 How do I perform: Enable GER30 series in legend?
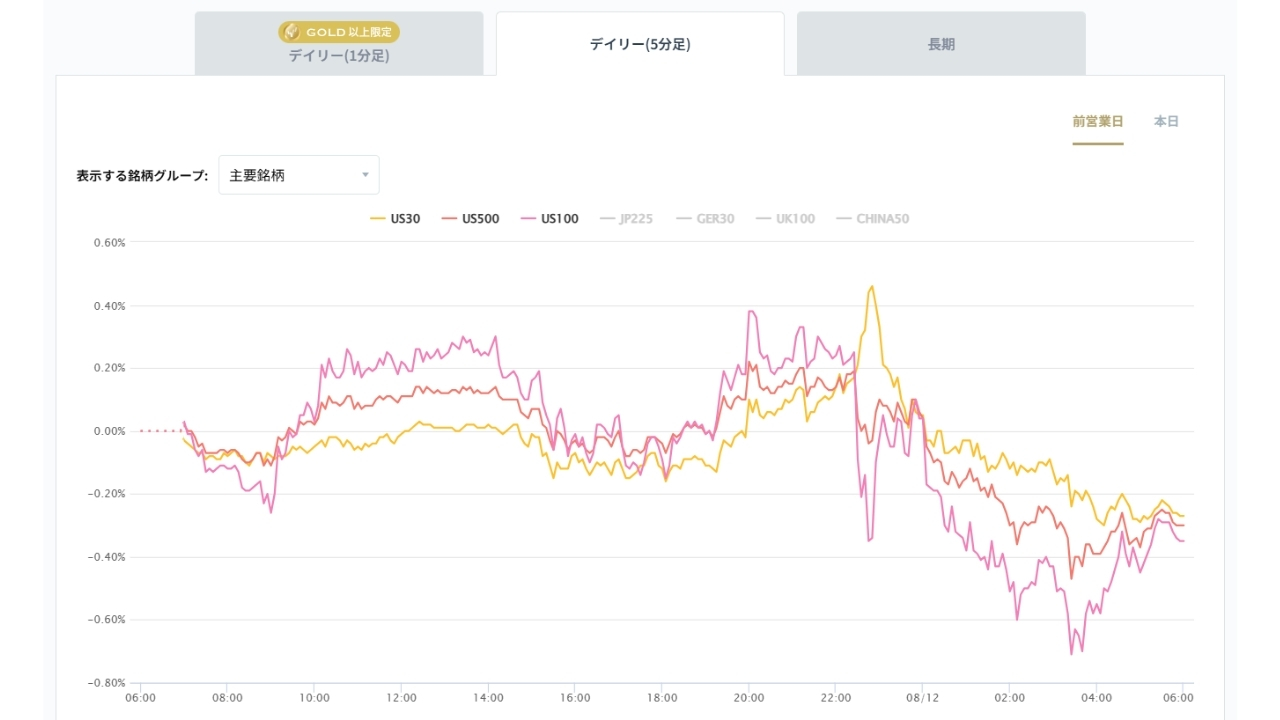tap(705, 218)
